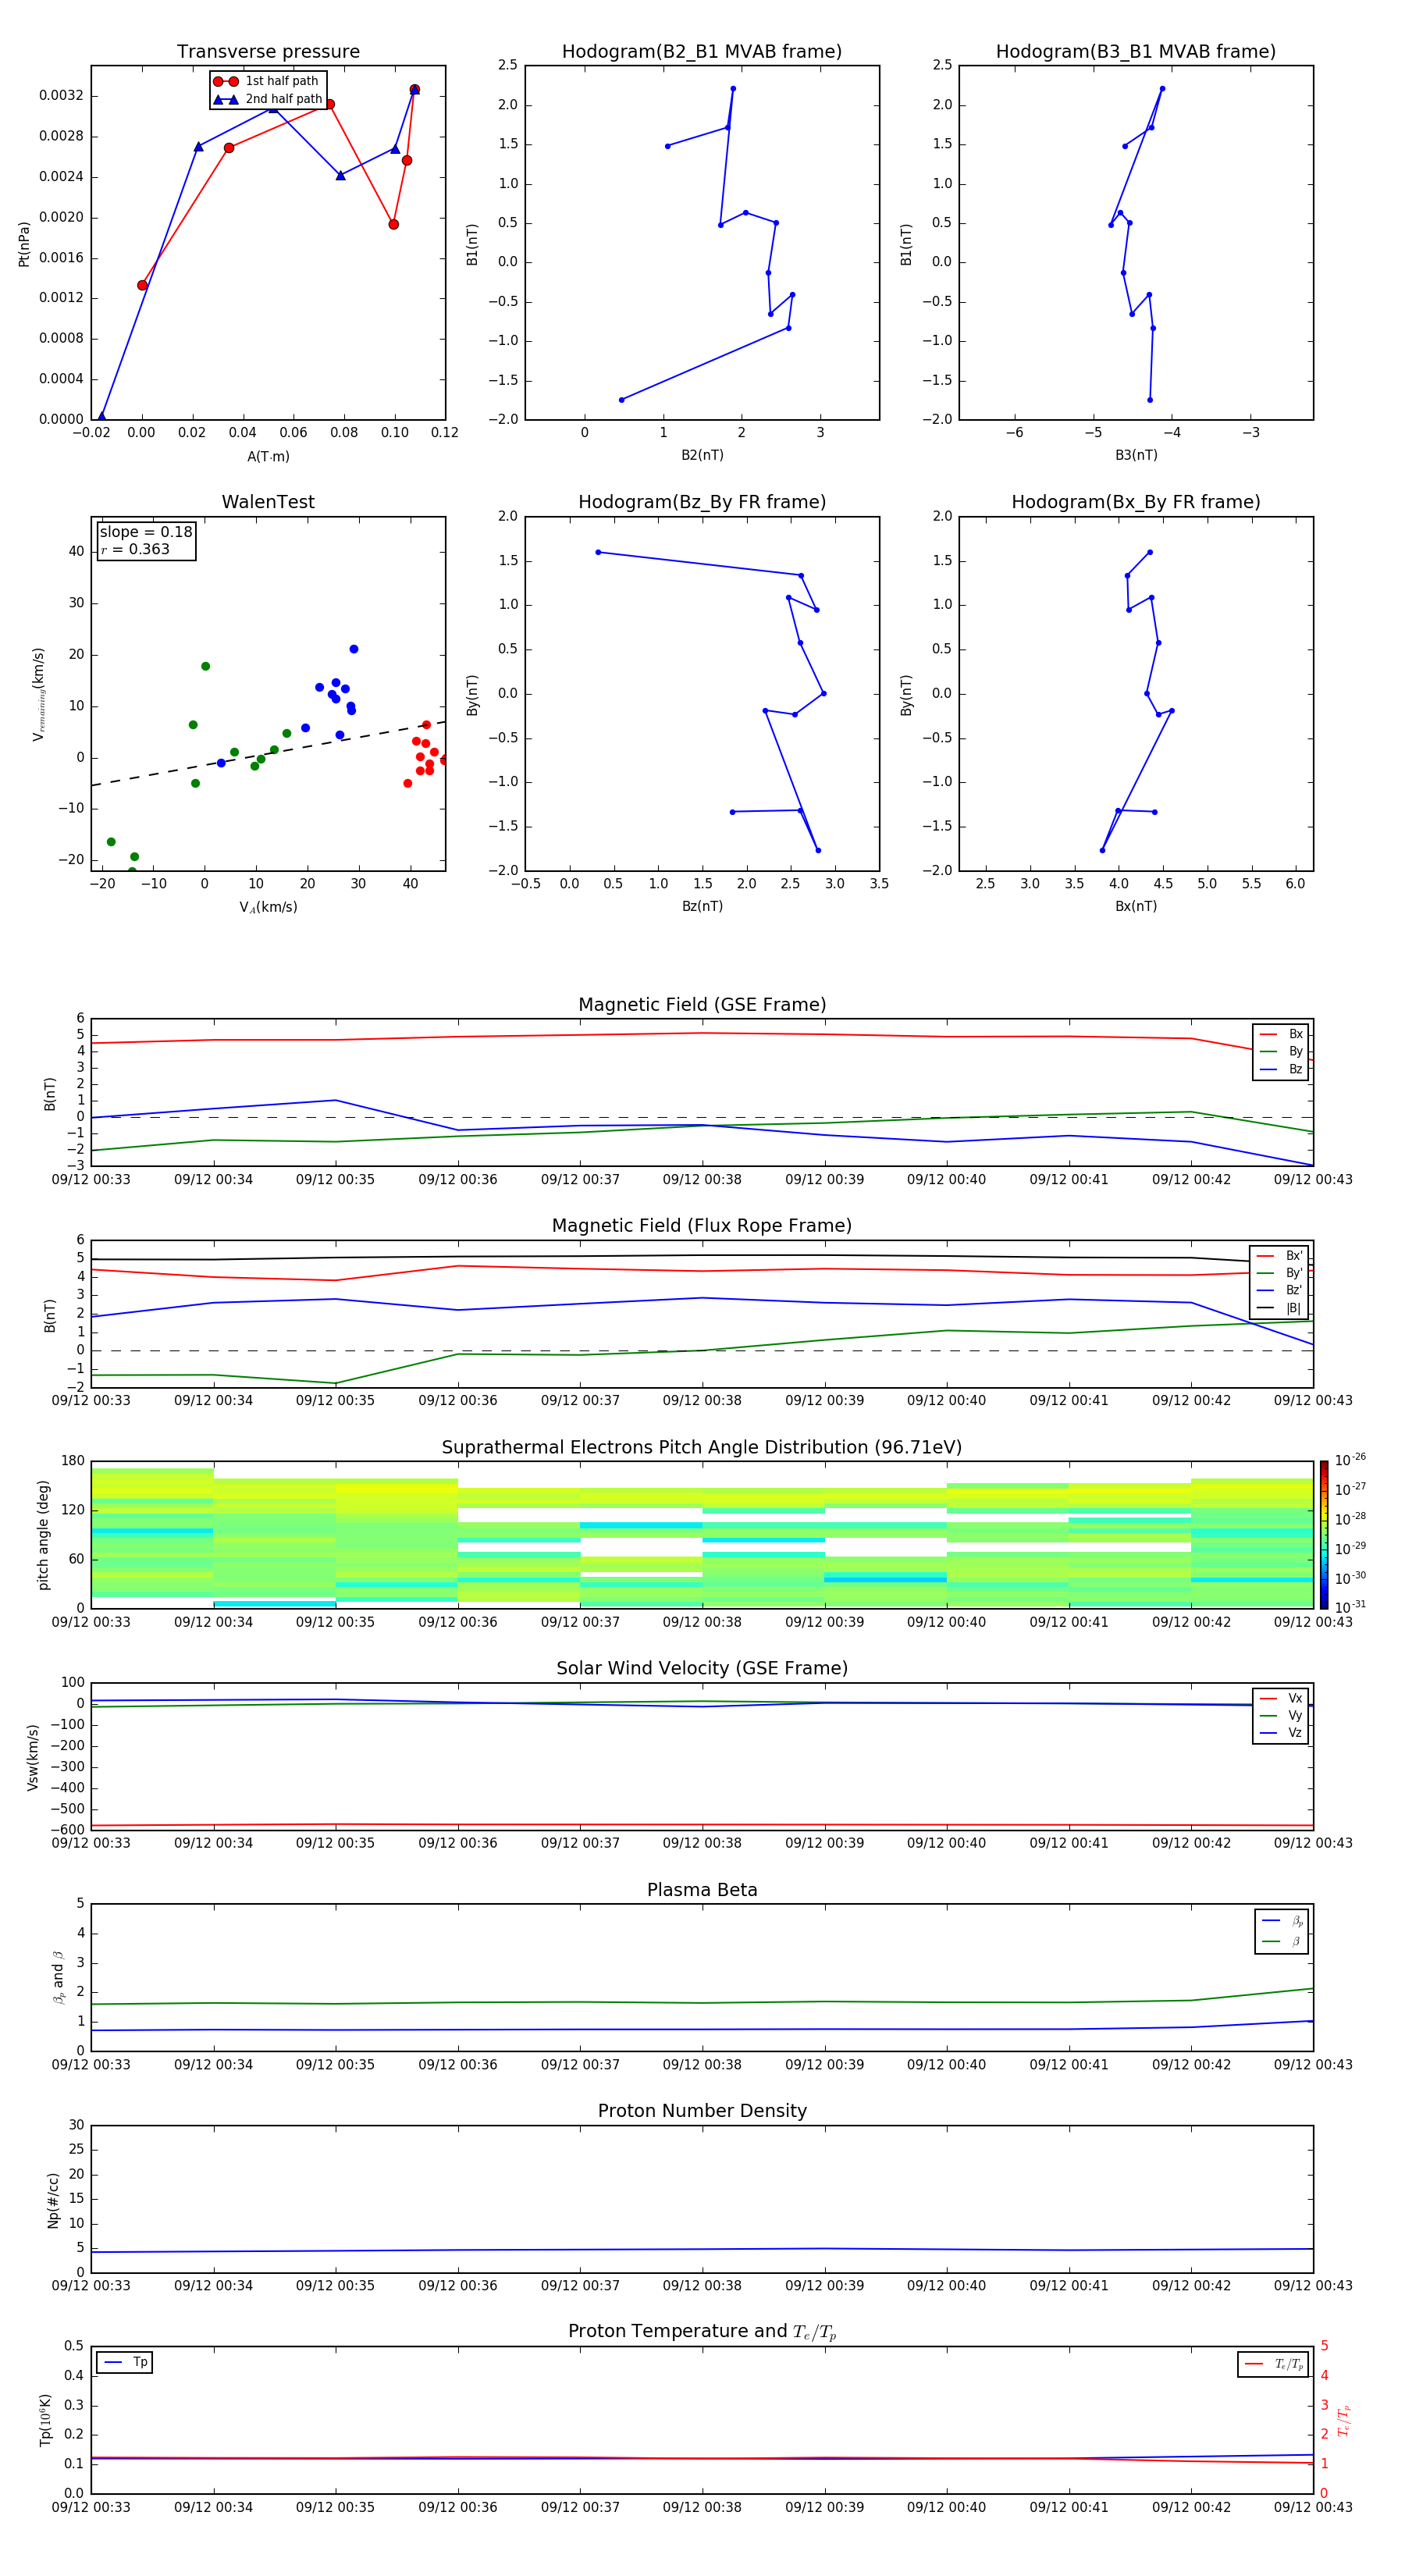Select the "r = 0.363" annotation text
Image resolution: width=1405 pixels, height=2576 pixels.
click(135, 549)
